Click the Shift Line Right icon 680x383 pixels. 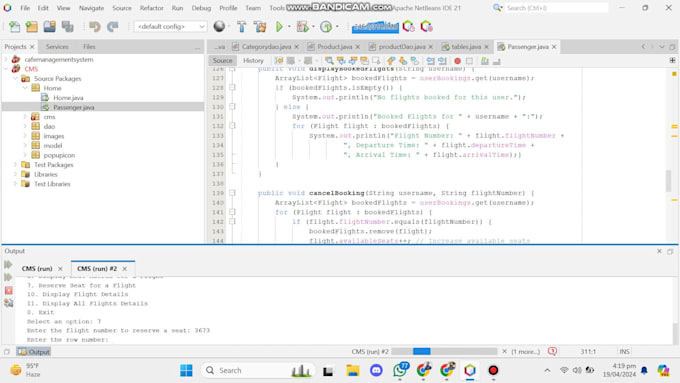[x=442, y=61]
